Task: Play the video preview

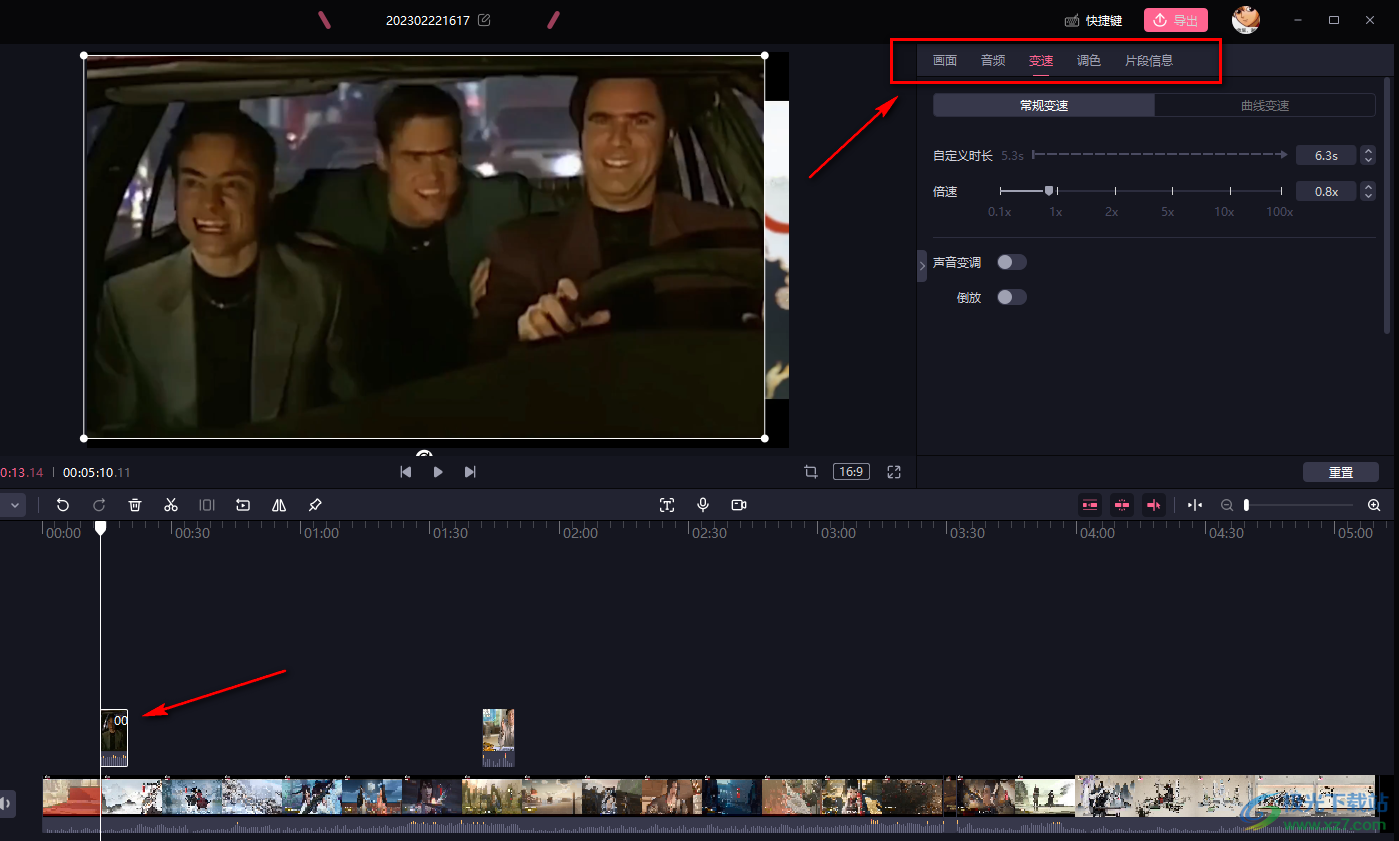Action: coord(438,472)
